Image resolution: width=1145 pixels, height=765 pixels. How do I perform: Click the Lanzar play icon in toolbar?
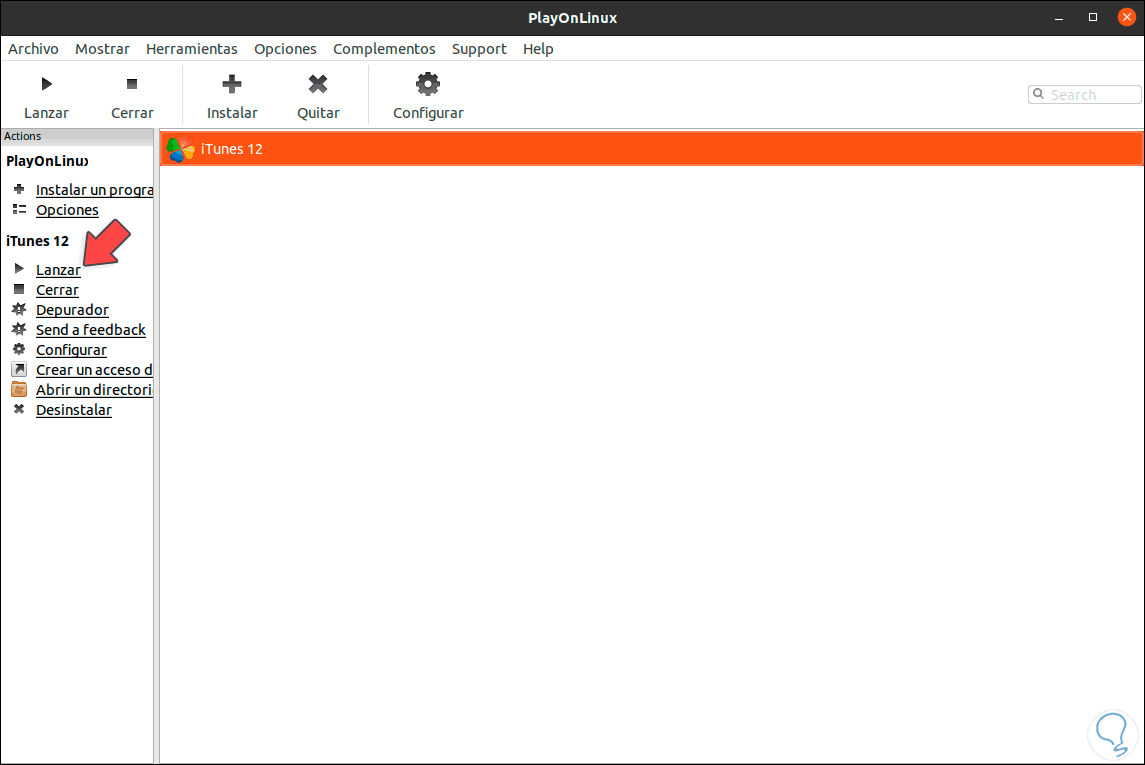[x=47, y=84]
